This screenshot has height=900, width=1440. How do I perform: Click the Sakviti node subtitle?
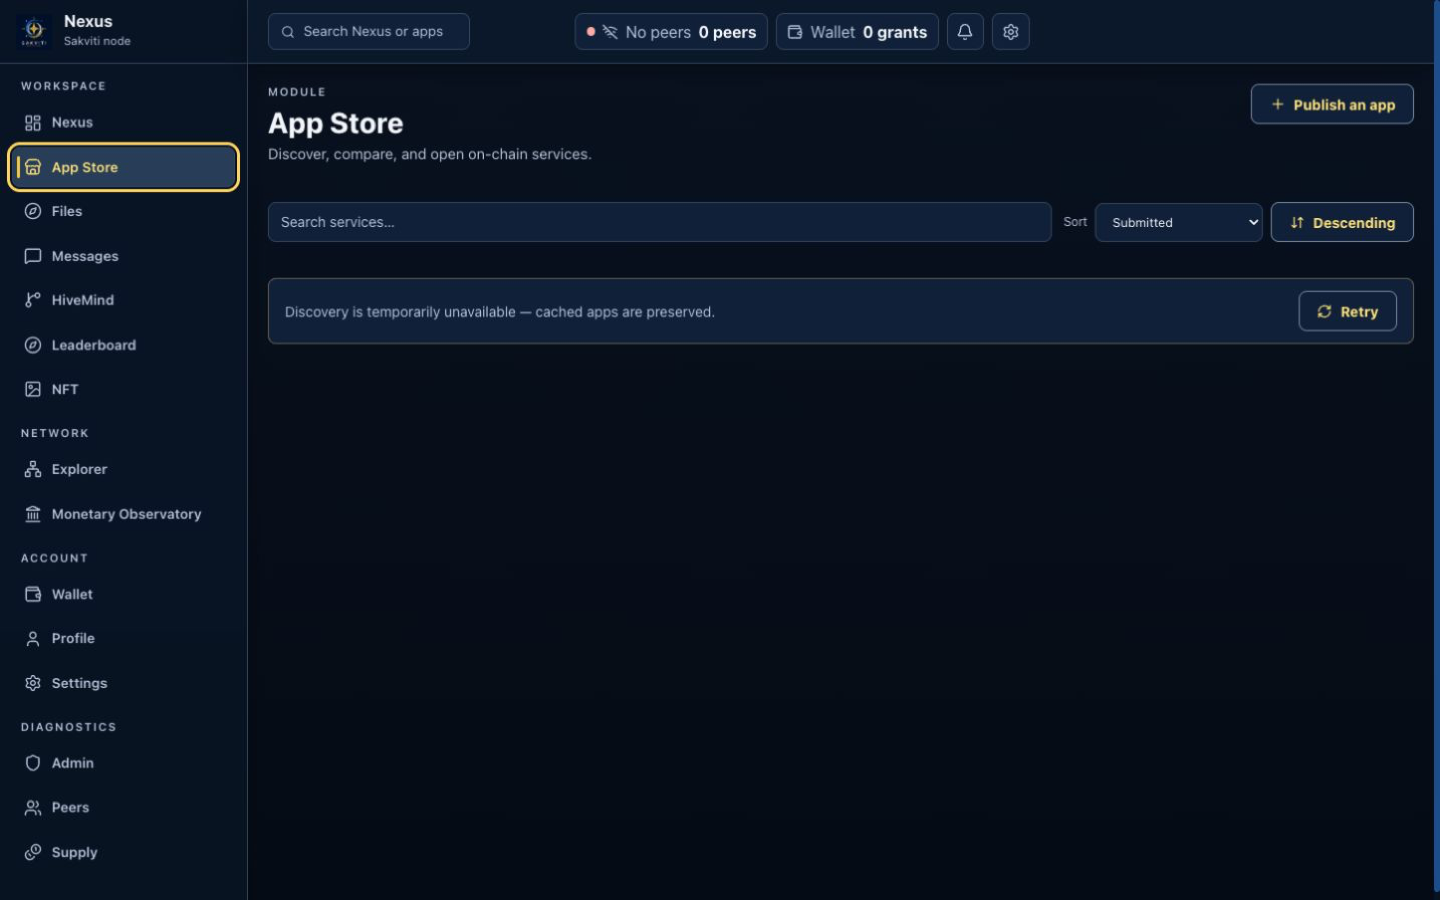97,41
